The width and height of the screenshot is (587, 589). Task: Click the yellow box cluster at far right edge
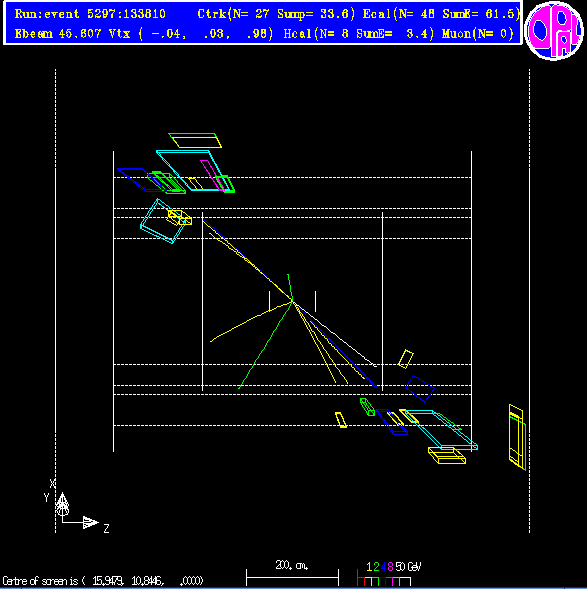(x=517, y=437)
